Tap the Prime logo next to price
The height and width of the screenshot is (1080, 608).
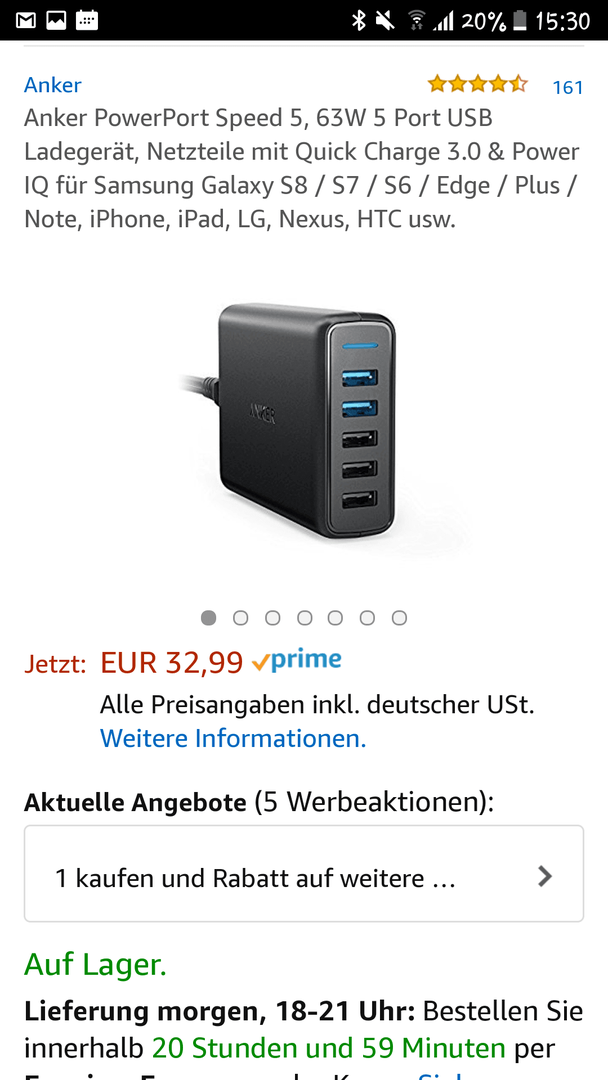296,661
